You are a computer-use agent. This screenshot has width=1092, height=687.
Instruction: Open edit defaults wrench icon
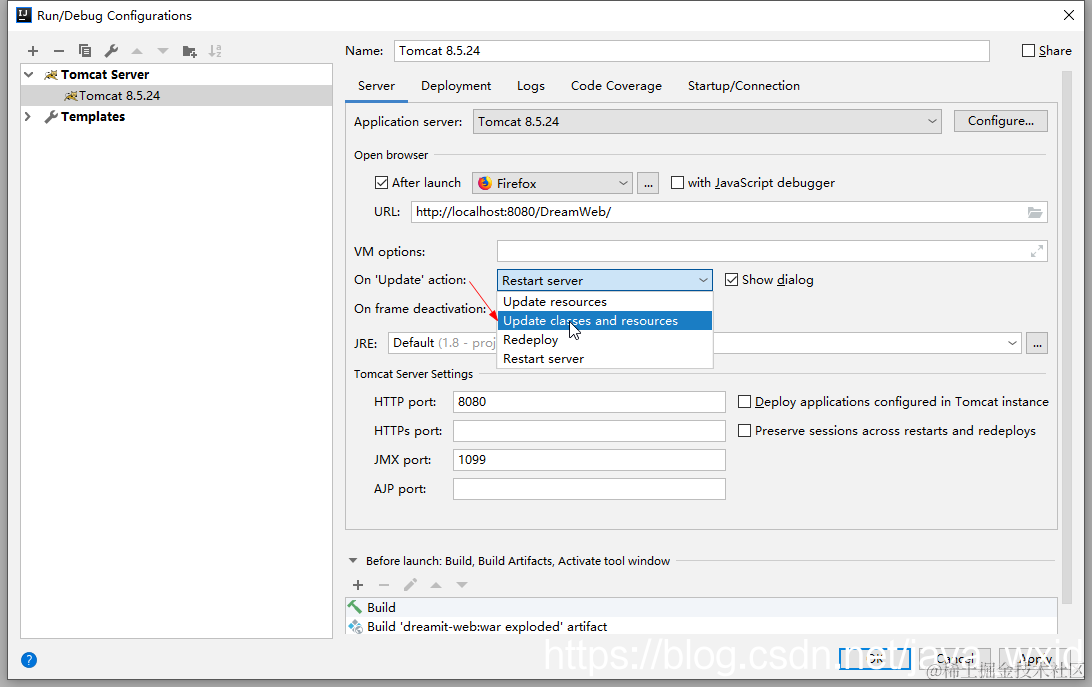(111, 51)
